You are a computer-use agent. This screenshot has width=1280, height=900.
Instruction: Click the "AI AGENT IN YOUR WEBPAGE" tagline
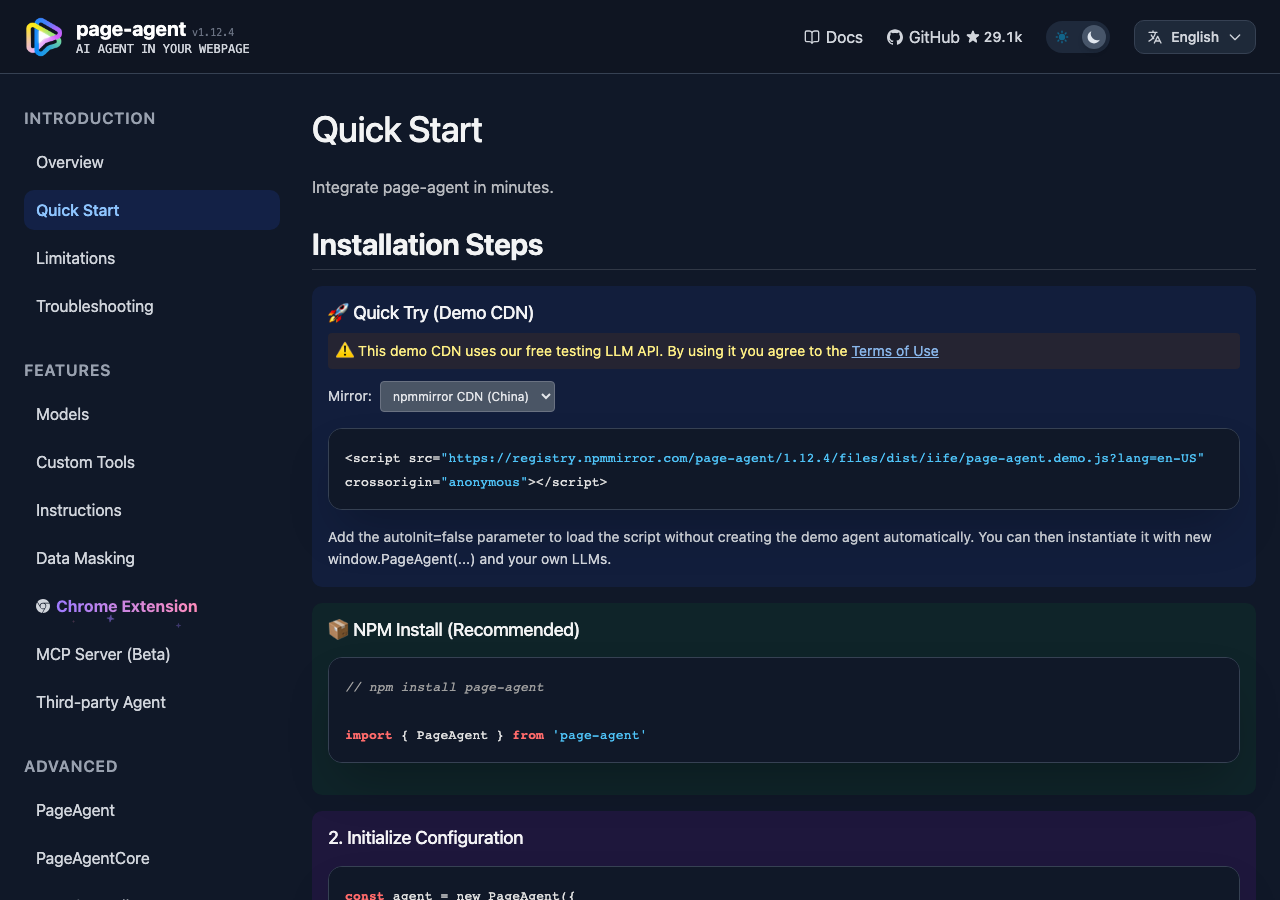click(163, 49)
